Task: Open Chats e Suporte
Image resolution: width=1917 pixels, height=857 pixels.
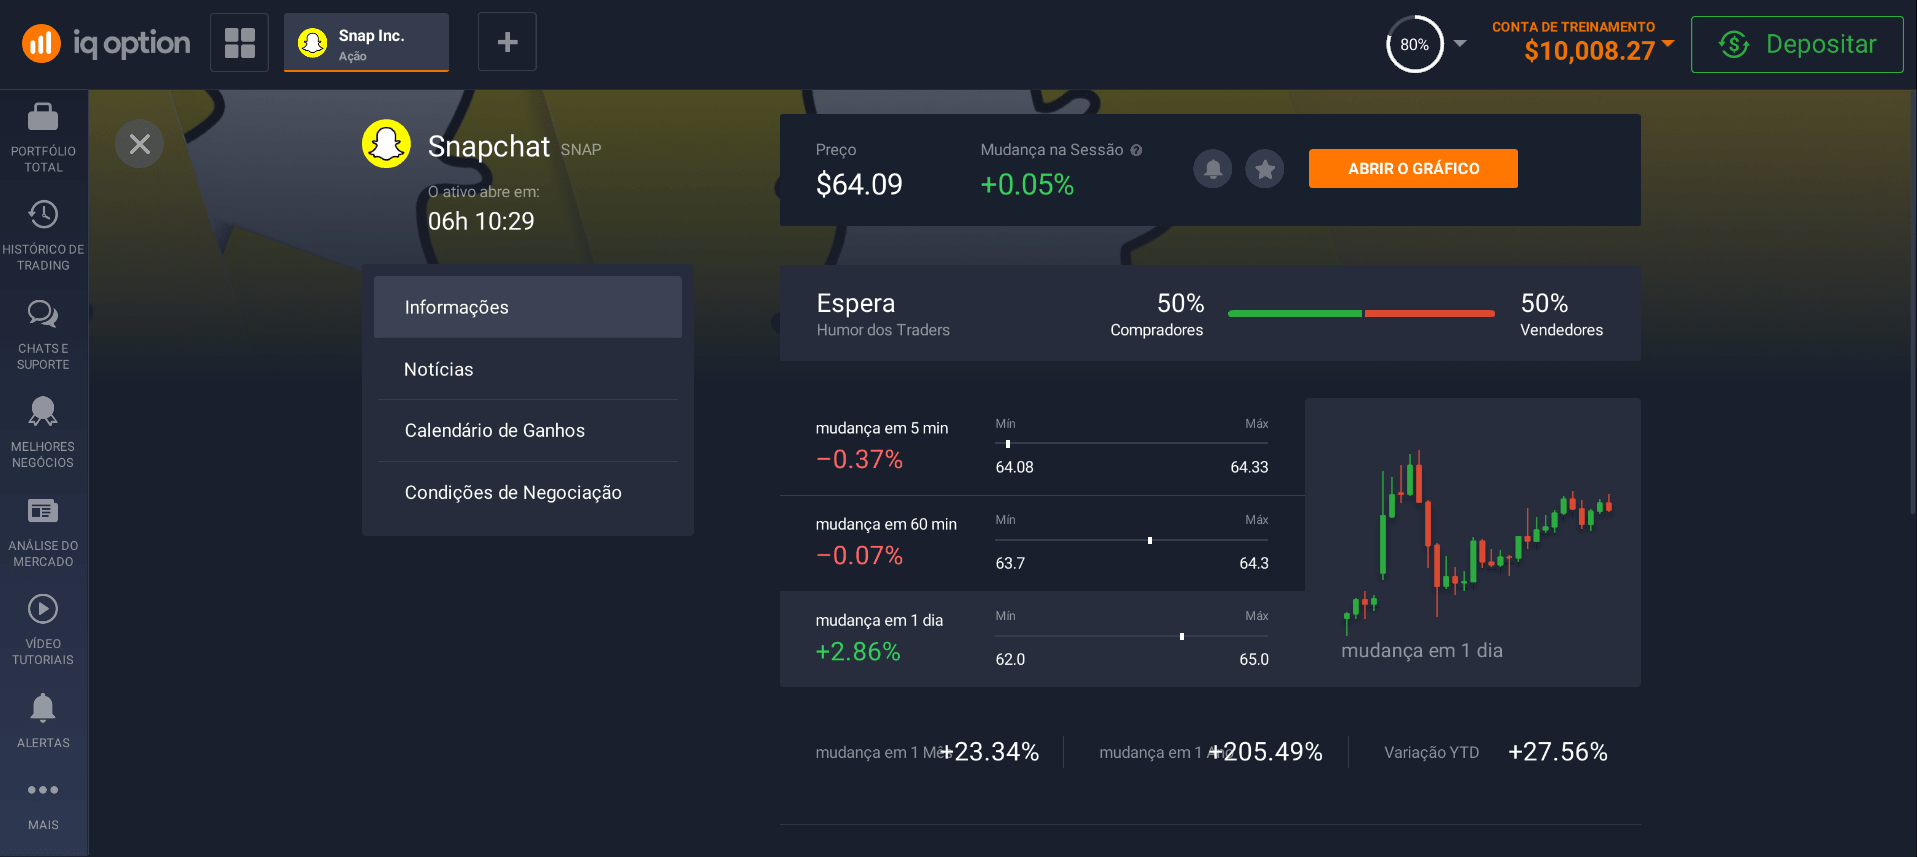Action: [43, 335]
